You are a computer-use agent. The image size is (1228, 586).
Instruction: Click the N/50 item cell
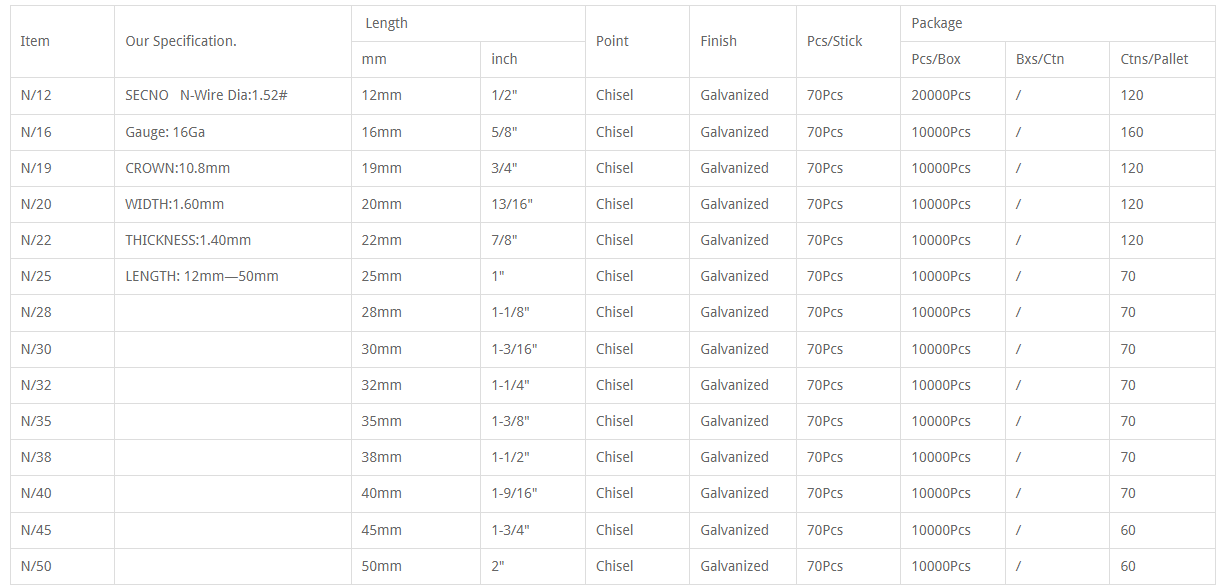pyautogui.click(x=62, y=566)
